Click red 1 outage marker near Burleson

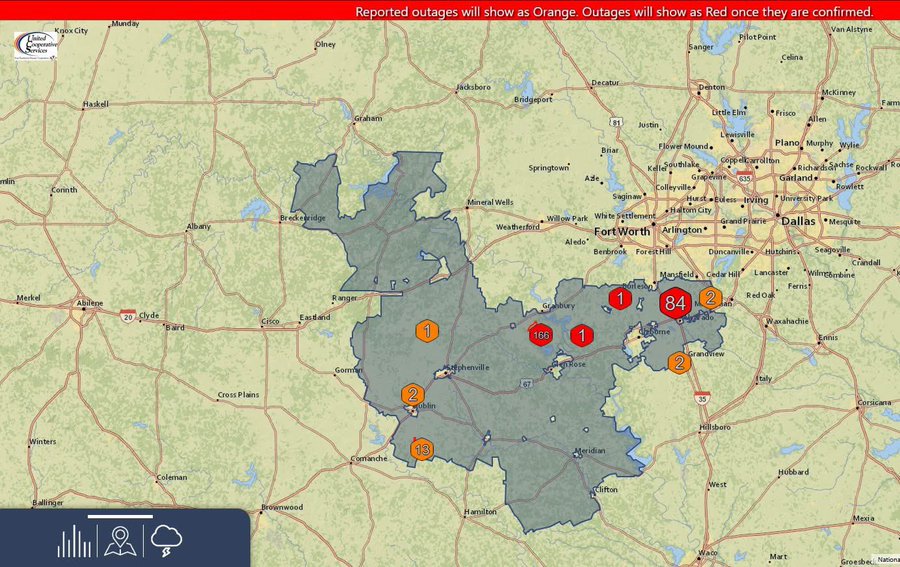(620, 298)
